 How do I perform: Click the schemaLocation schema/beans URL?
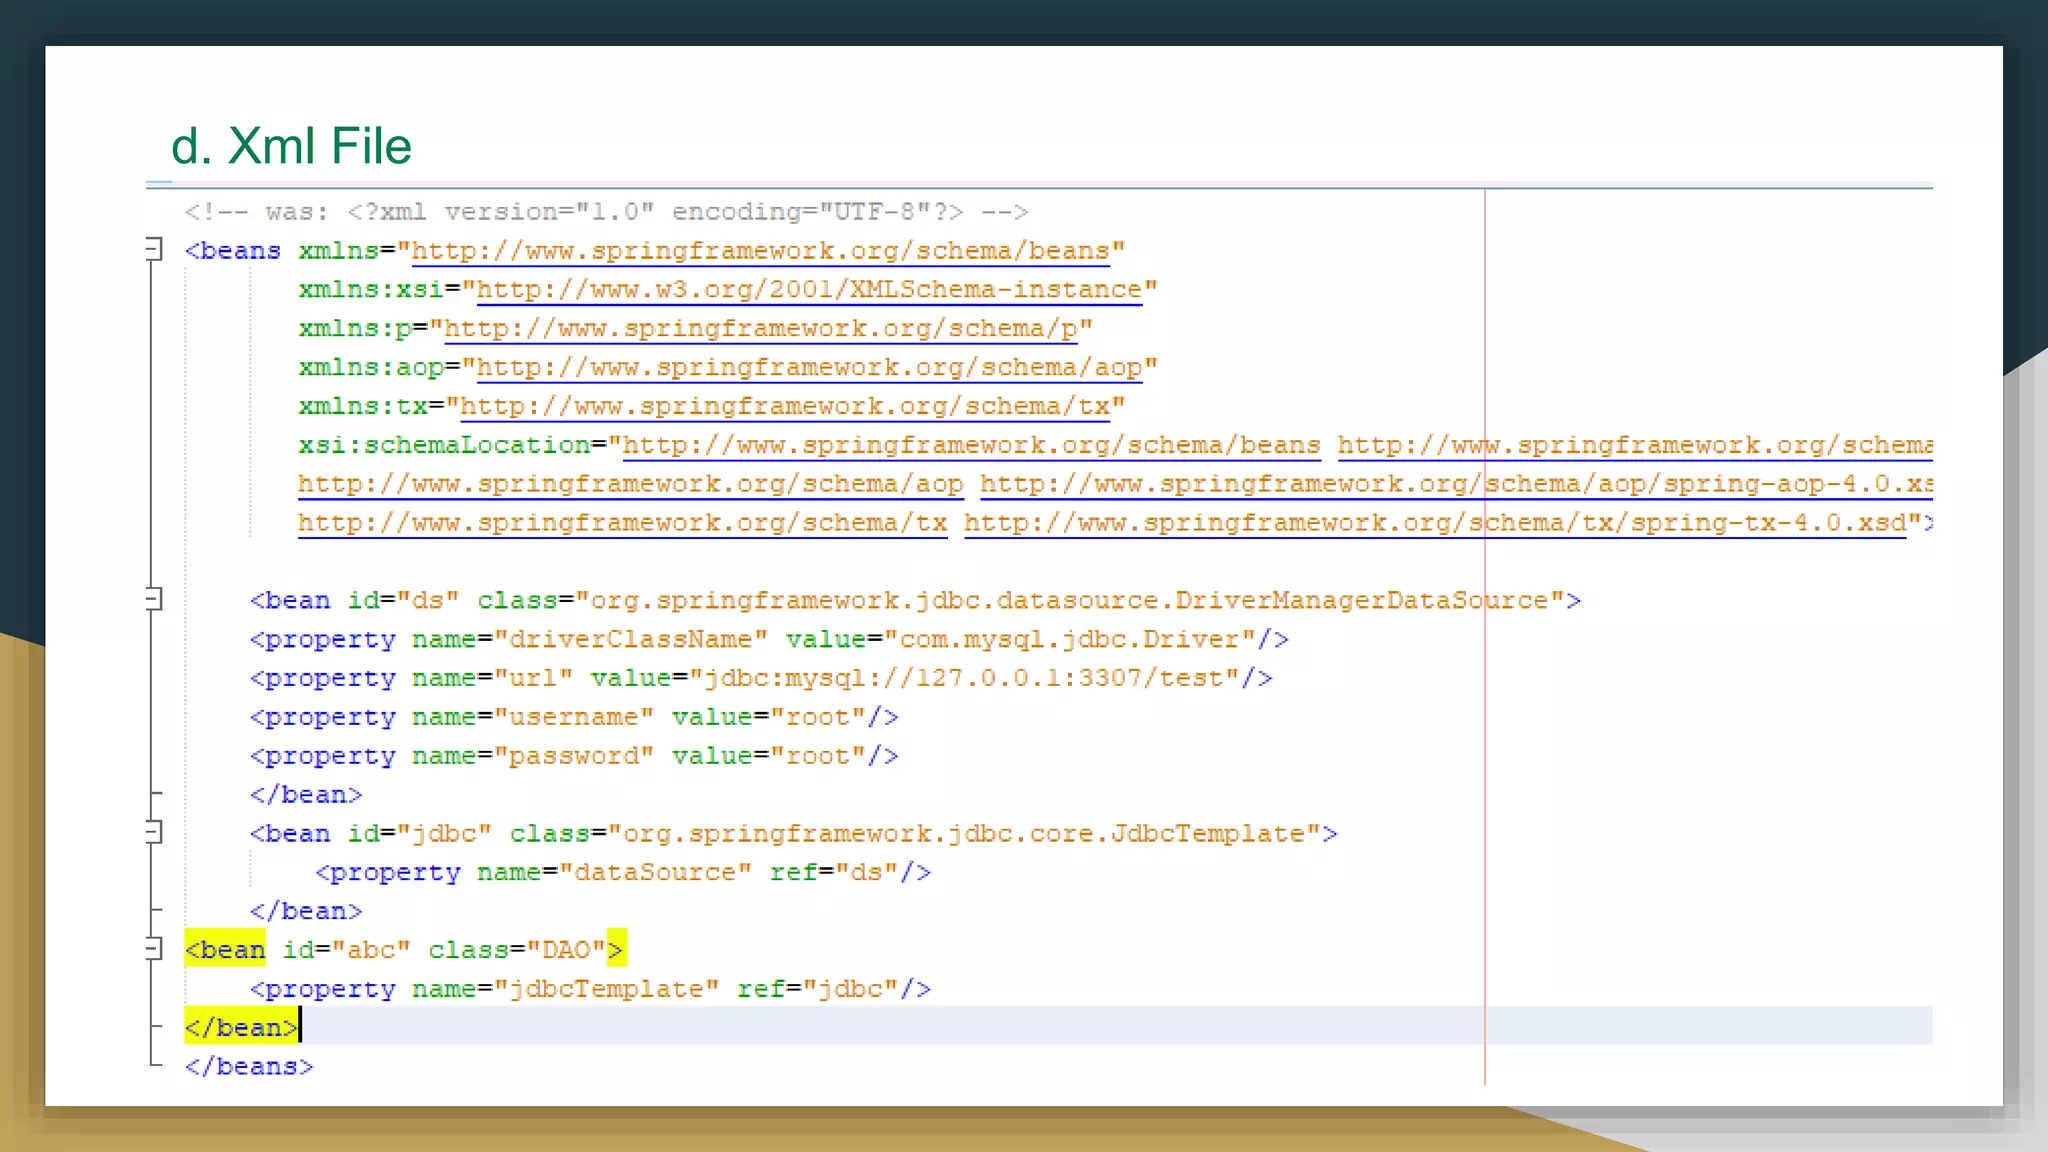point(970,446)
